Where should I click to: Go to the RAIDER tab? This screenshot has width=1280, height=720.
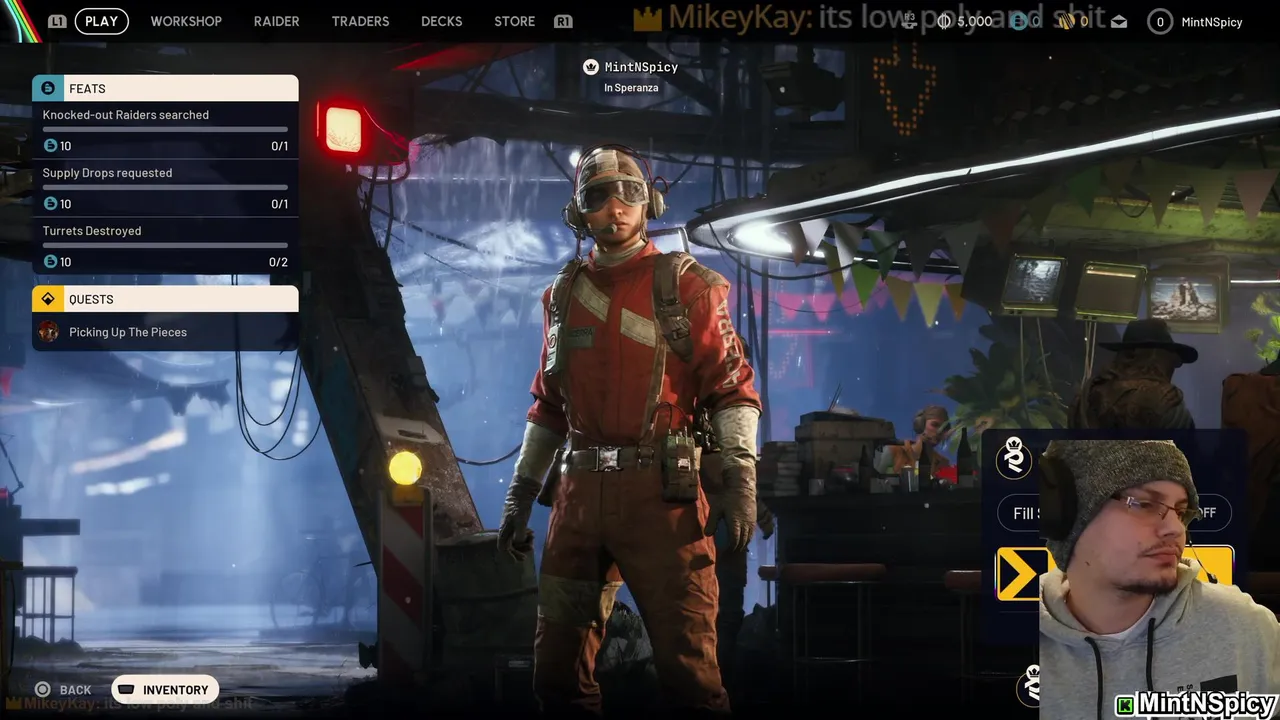point(276,21)
